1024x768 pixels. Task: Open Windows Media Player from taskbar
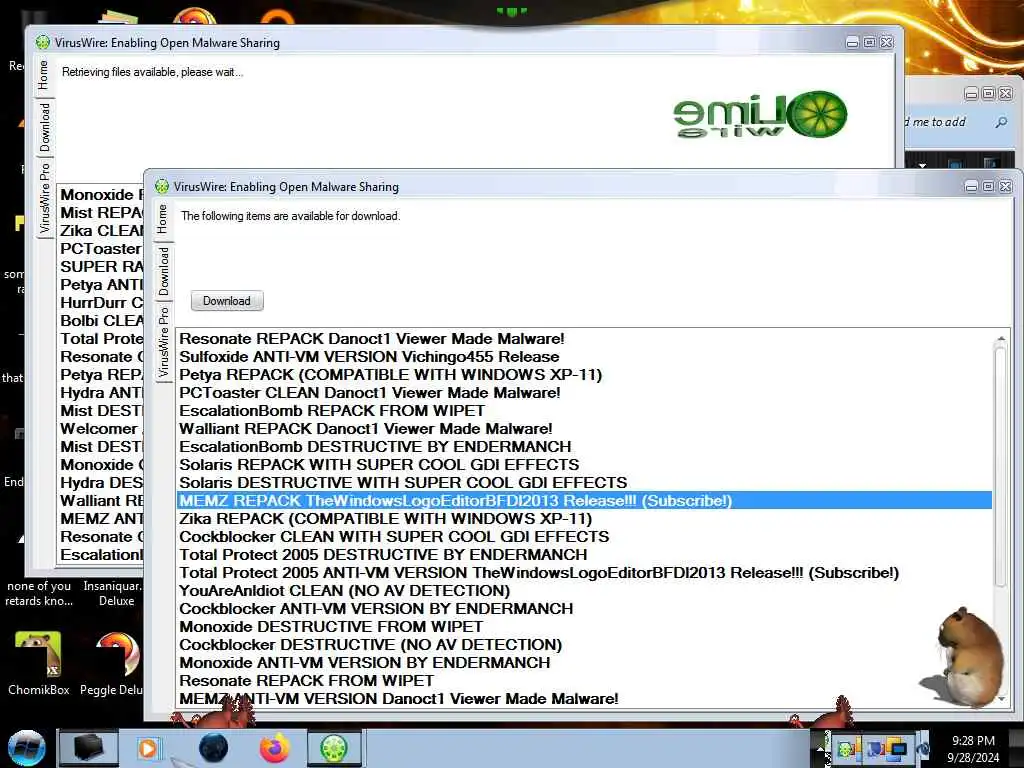coord(148,748)
